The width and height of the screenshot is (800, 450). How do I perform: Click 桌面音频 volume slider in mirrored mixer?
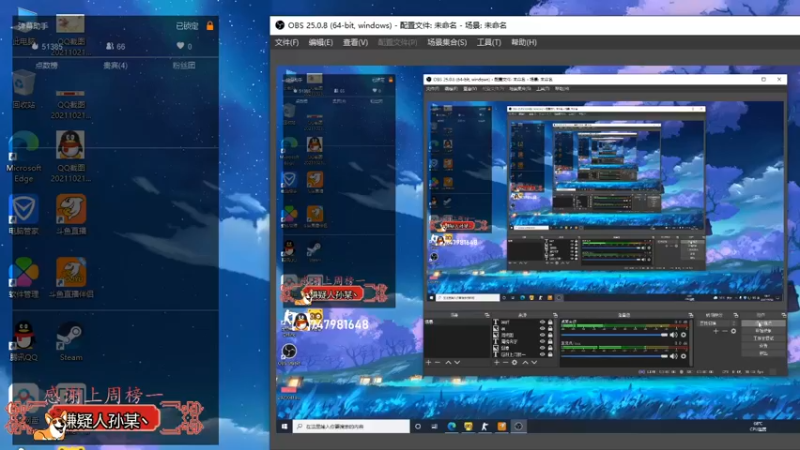(x=614, y=335)
